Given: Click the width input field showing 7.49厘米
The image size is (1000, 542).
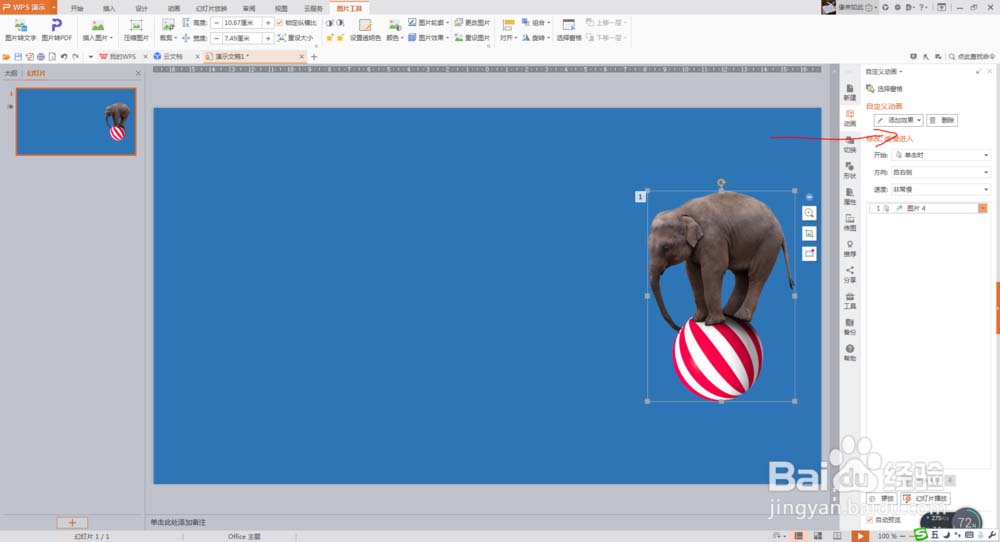Looking at the screenshot, I should 241,38.
